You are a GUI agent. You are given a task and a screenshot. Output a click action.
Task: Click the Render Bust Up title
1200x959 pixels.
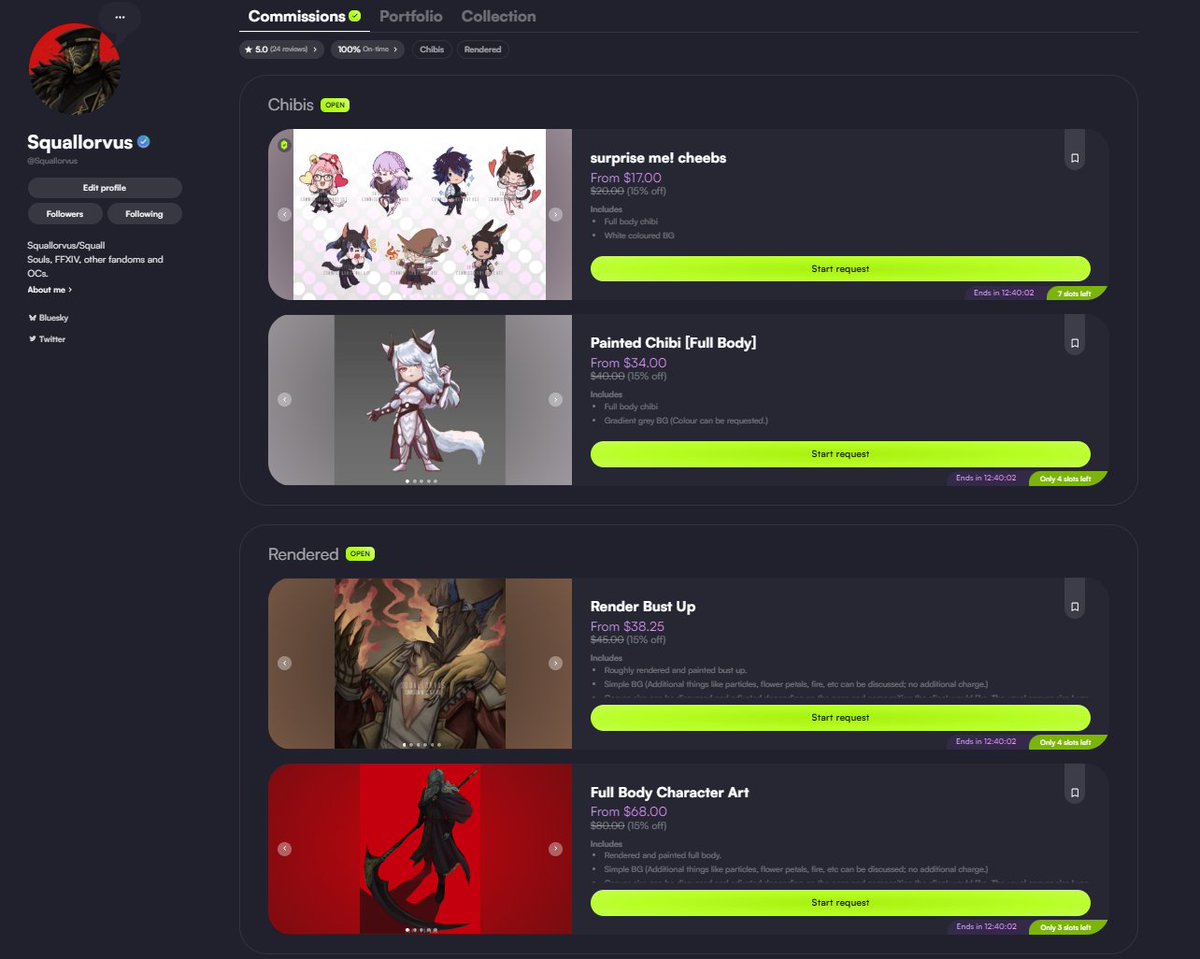[643, 606]
